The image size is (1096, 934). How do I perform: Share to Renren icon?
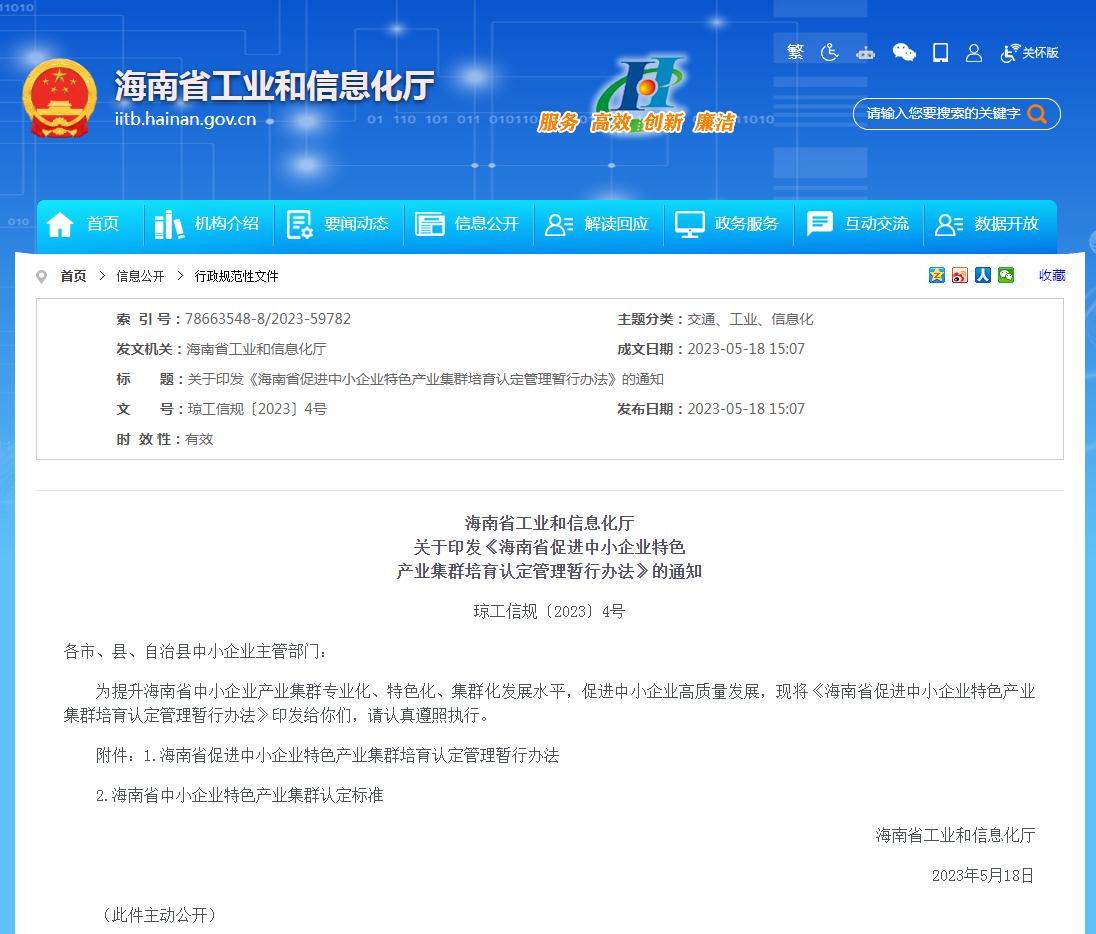coord(983,275)
